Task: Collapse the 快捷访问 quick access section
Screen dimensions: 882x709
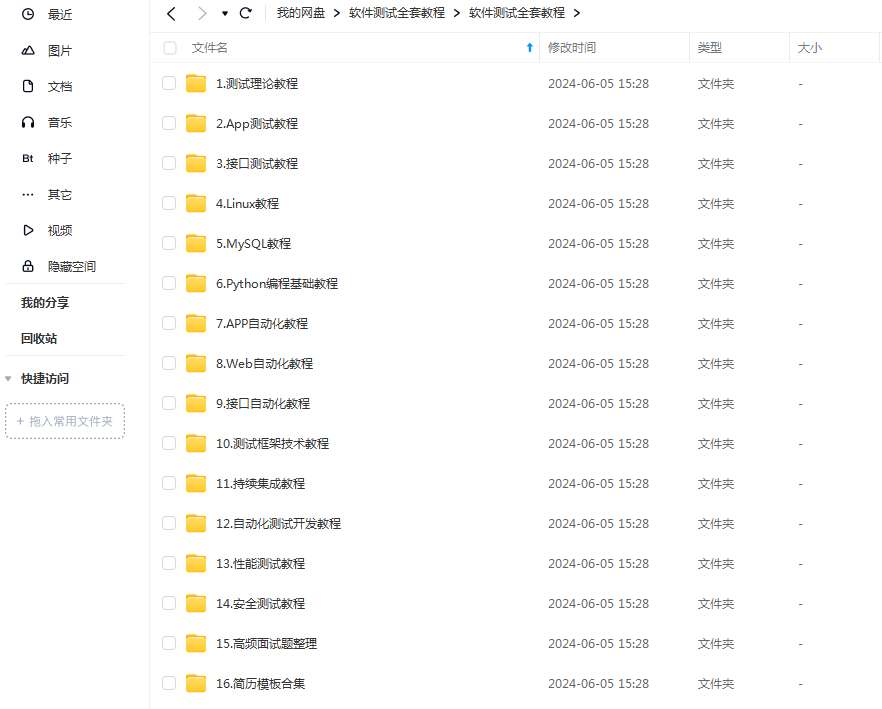Action: click(8, 379)
